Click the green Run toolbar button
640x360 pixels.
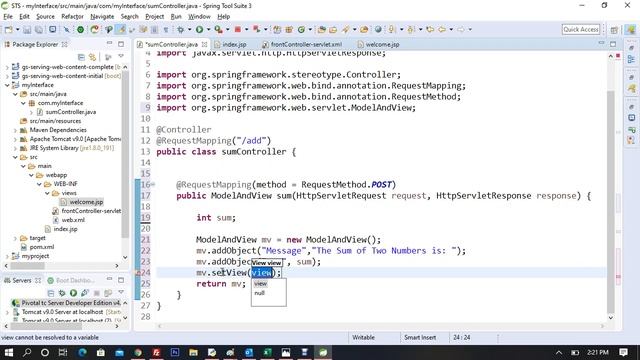[x=199, y=29]
